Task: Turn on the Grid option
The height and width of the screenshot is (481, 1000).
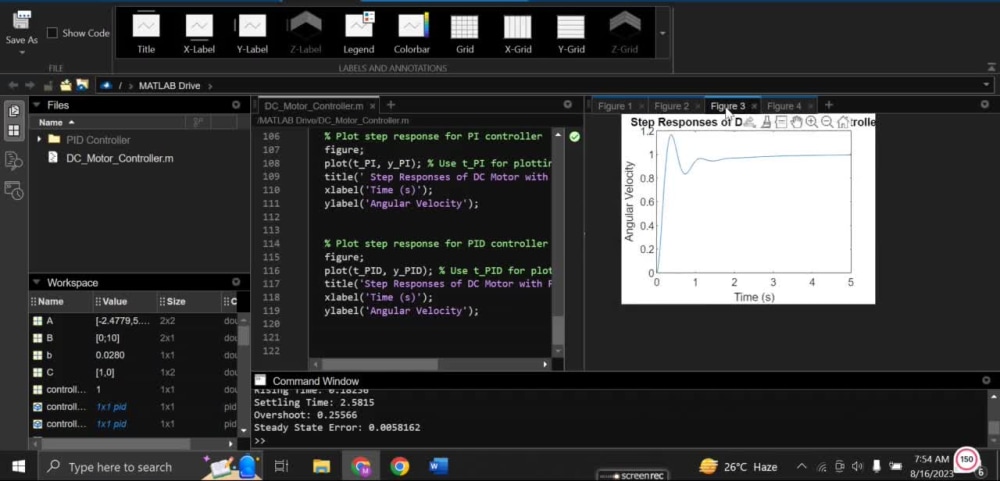Action: point(465,32)
